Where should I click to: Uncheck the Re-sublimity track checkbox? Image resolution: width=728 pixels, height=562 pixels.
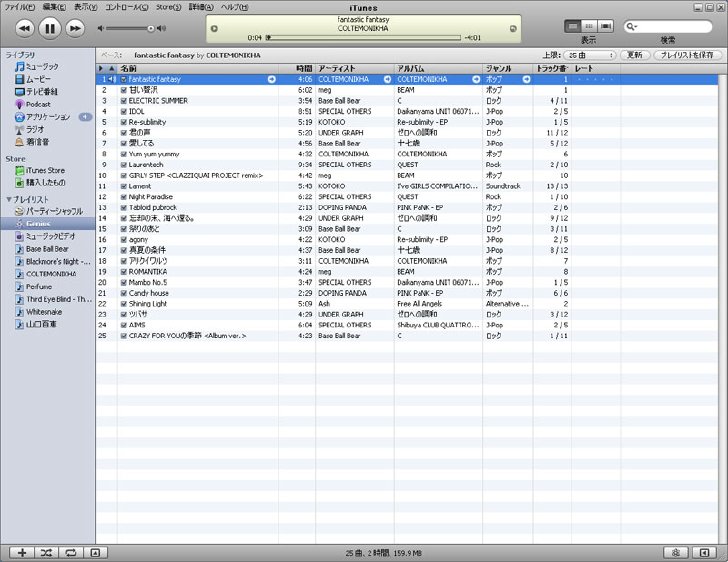click(x=124, y=122)
